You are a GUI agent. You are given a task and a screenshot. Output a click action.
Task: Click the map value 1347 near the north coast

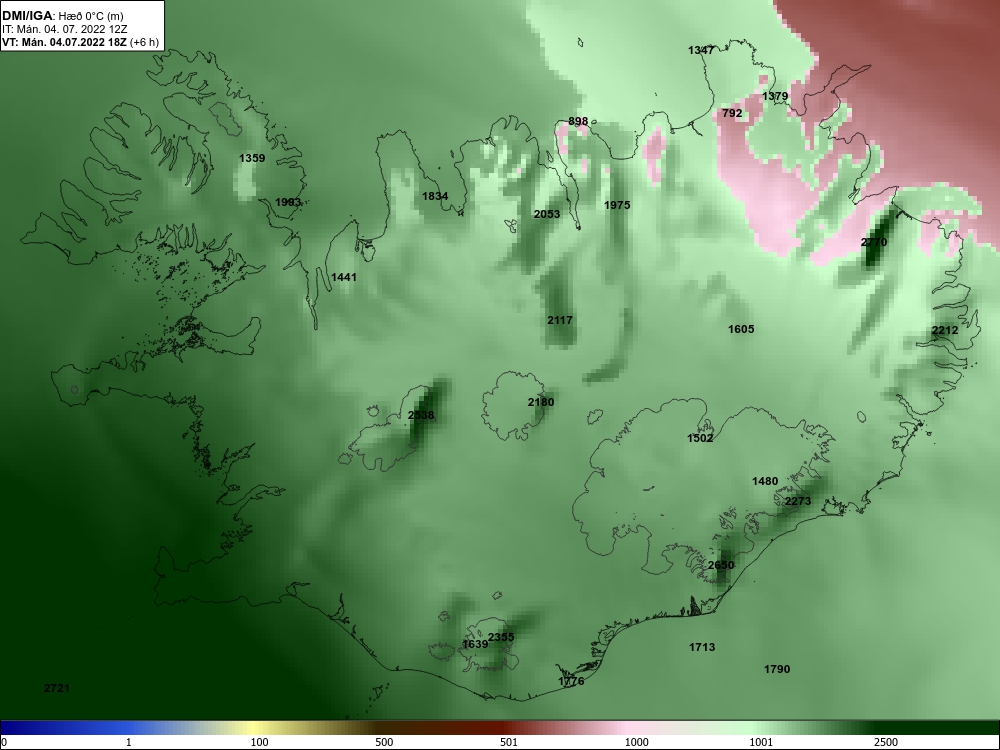(701, 50)
